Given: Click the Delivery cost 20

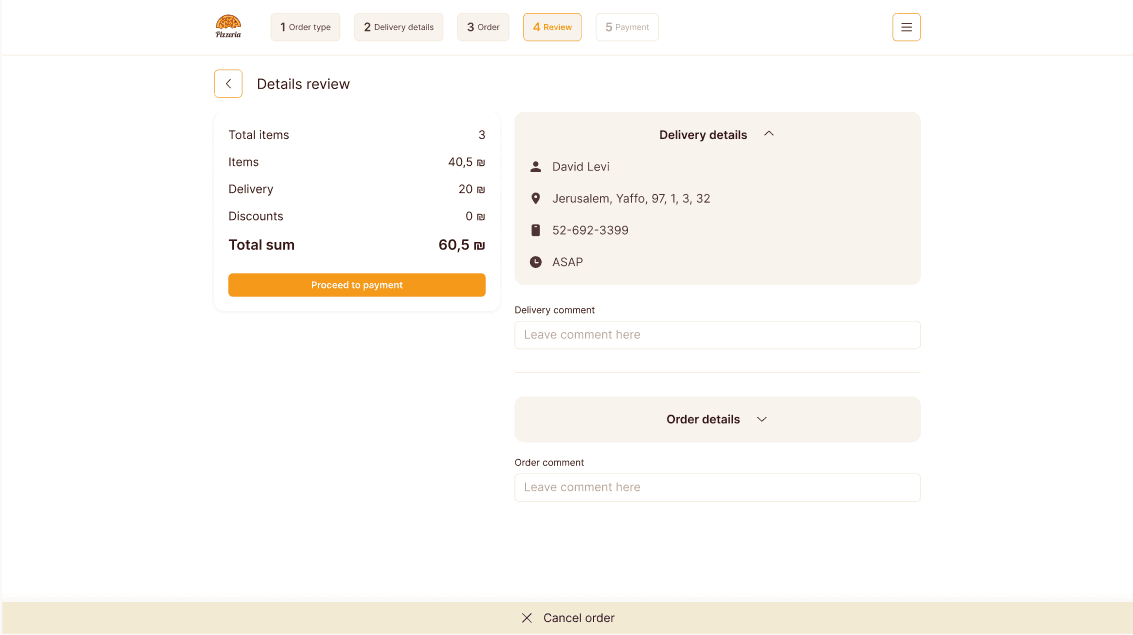Looking at the screenshot, I should (x=472, y=189).
